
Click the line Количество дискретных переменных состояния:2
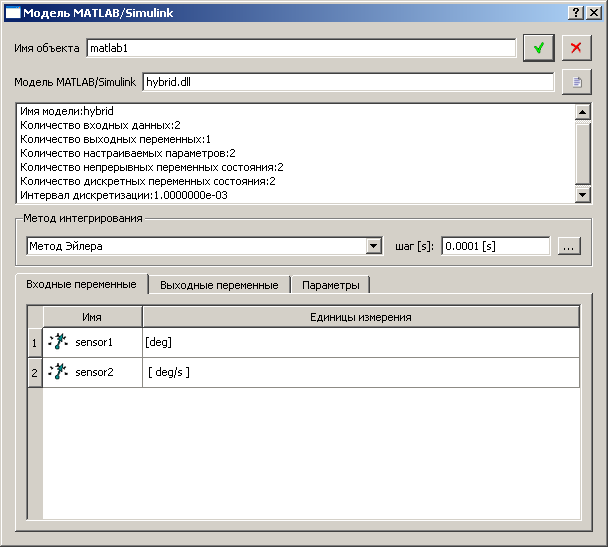(148, 181)
